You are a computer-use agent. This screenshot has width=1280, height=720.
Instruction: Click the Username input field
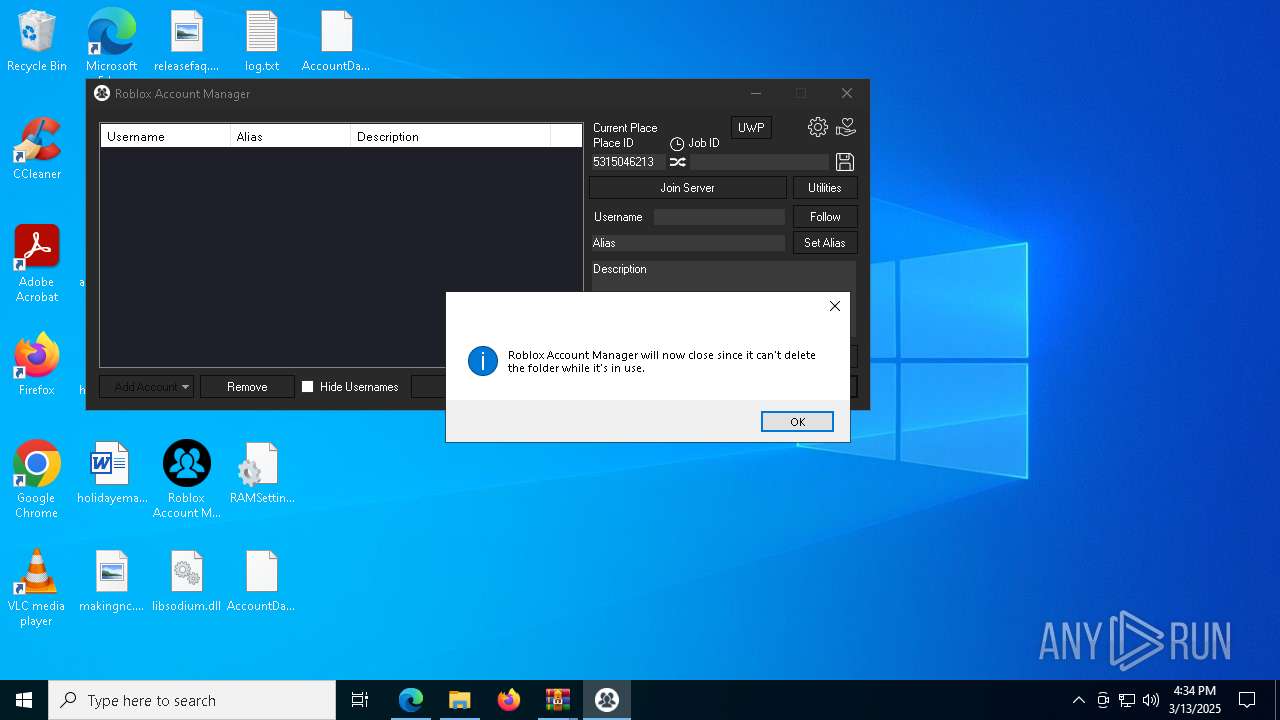(x=720, y=217)
